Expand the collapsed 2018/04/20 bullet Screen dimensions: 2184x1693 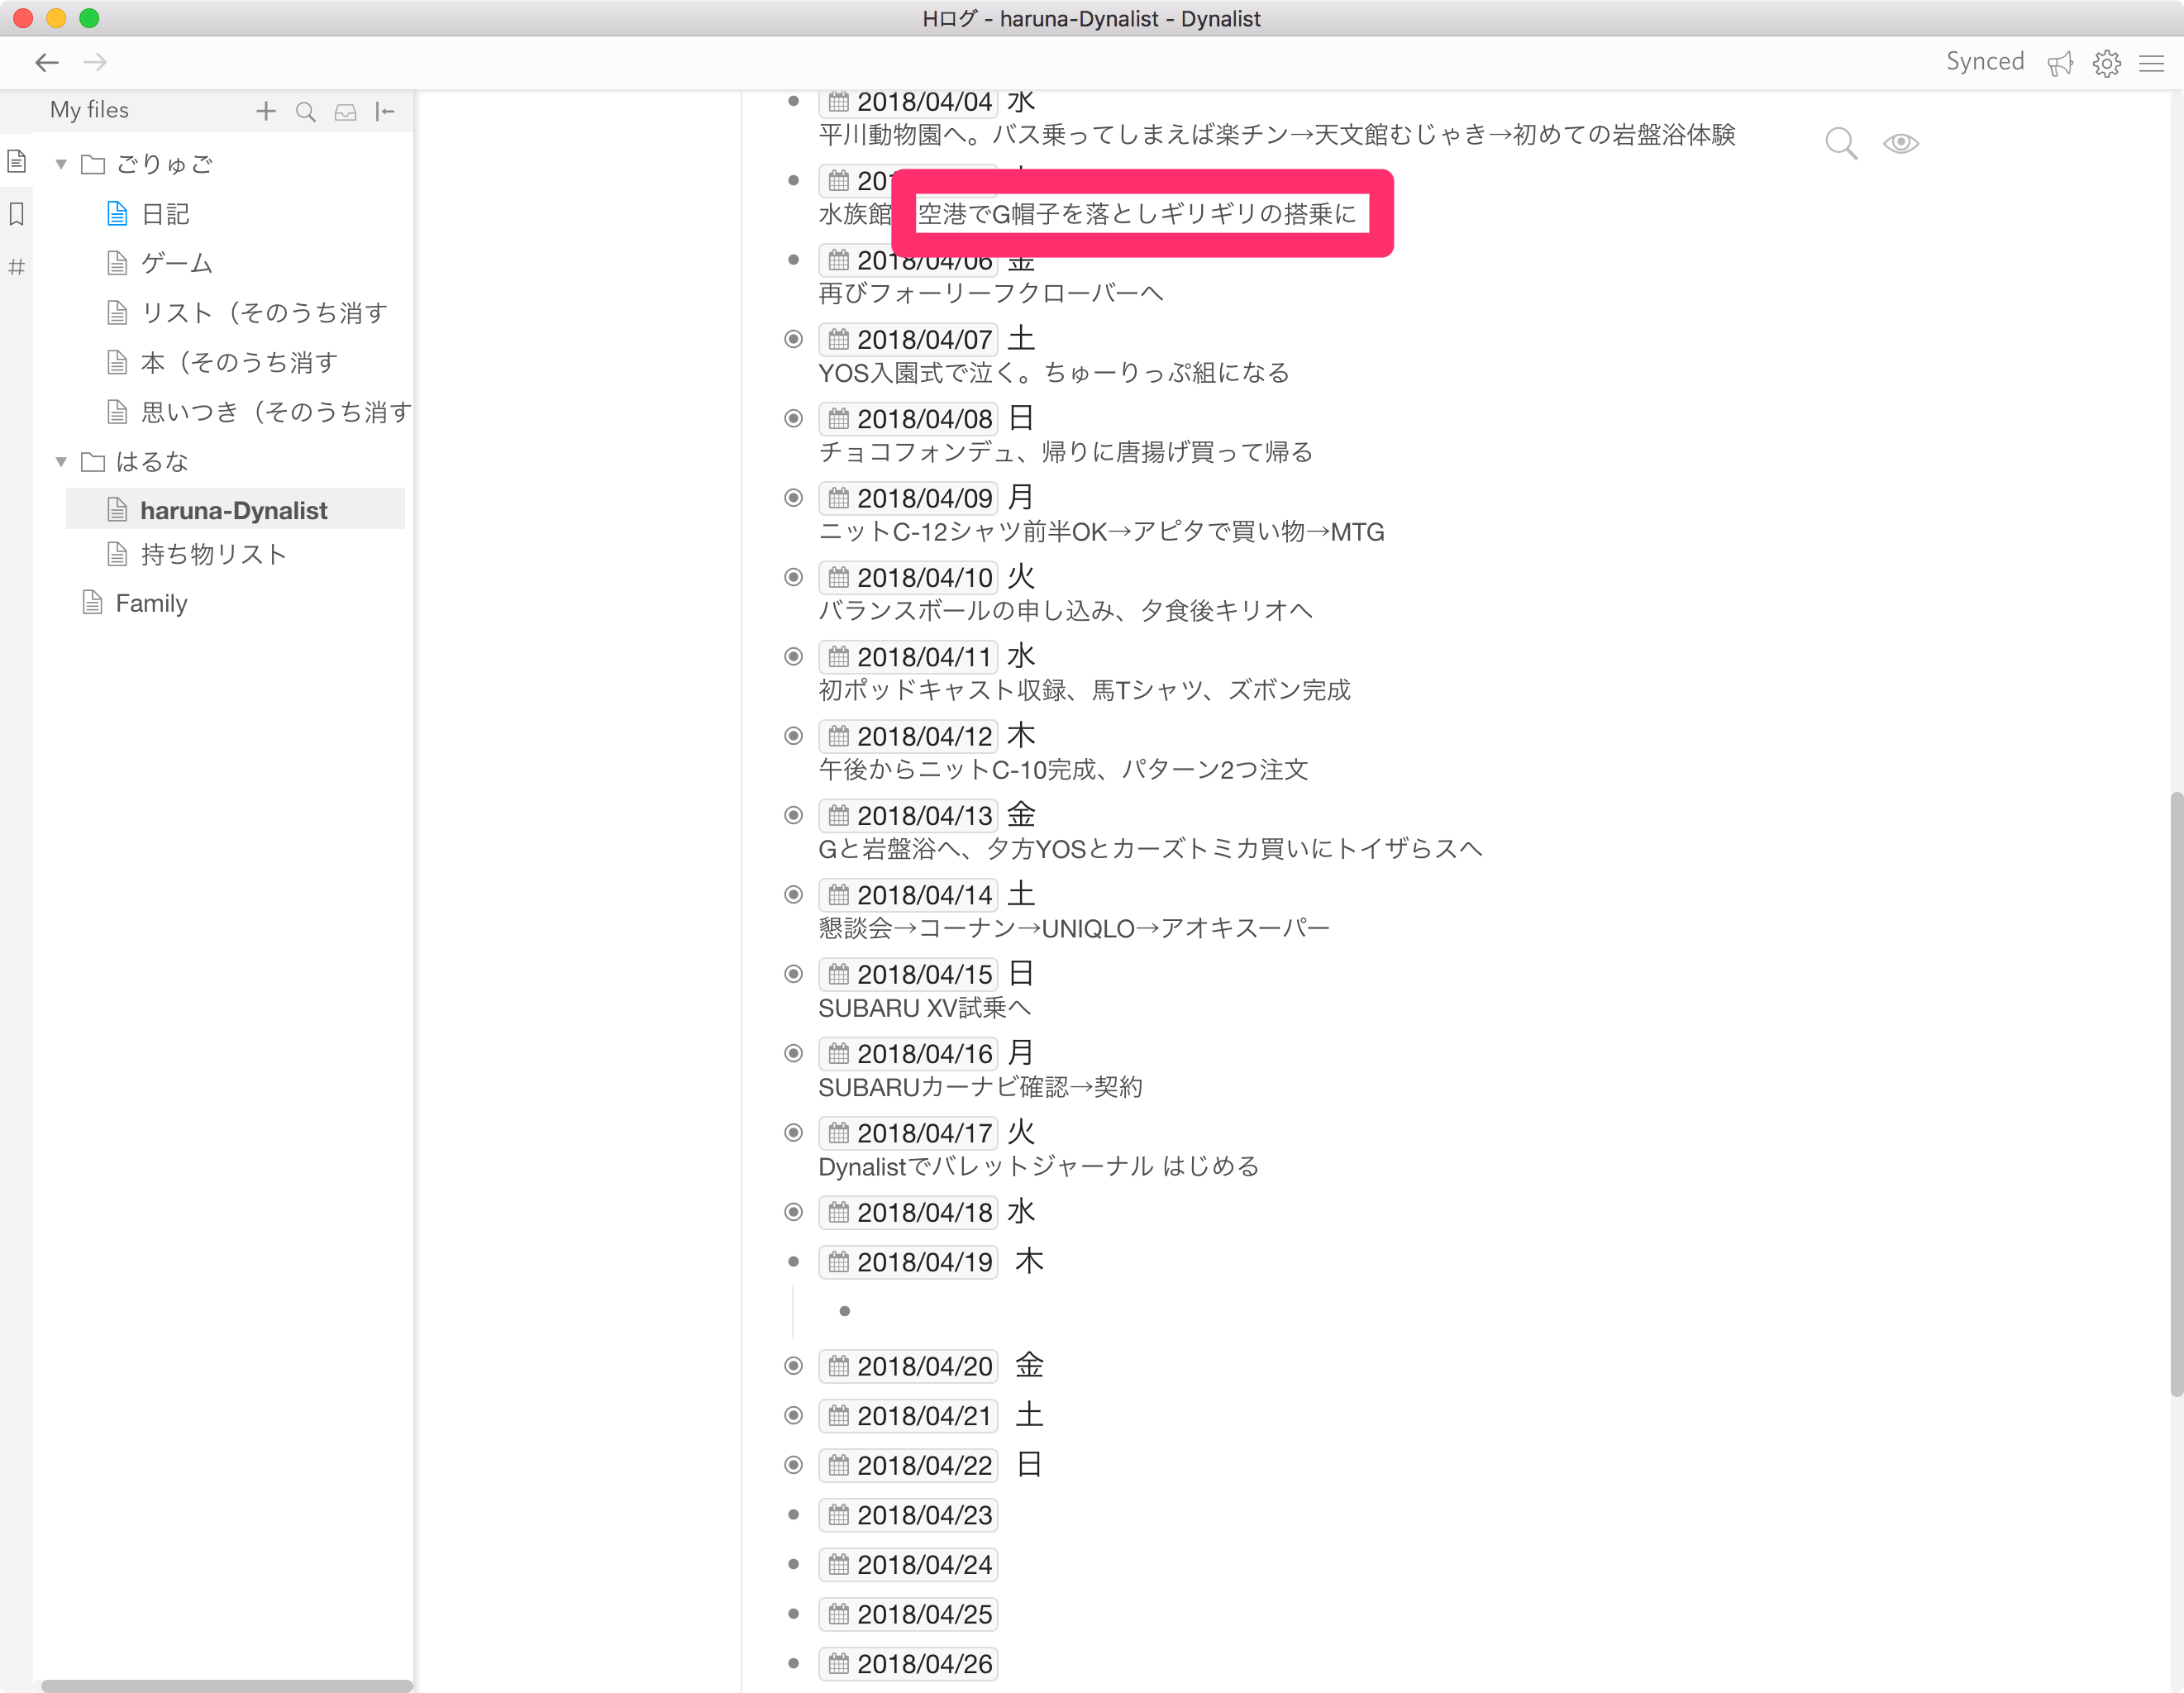(793, 1365)
